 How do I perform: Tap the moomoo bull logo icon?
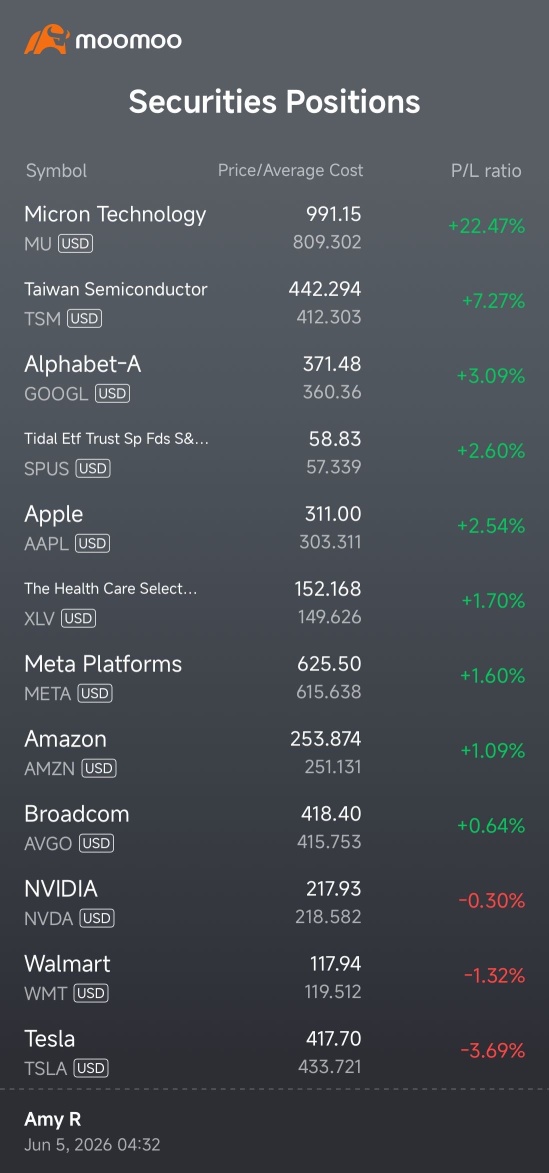click(x=47, y=40)
